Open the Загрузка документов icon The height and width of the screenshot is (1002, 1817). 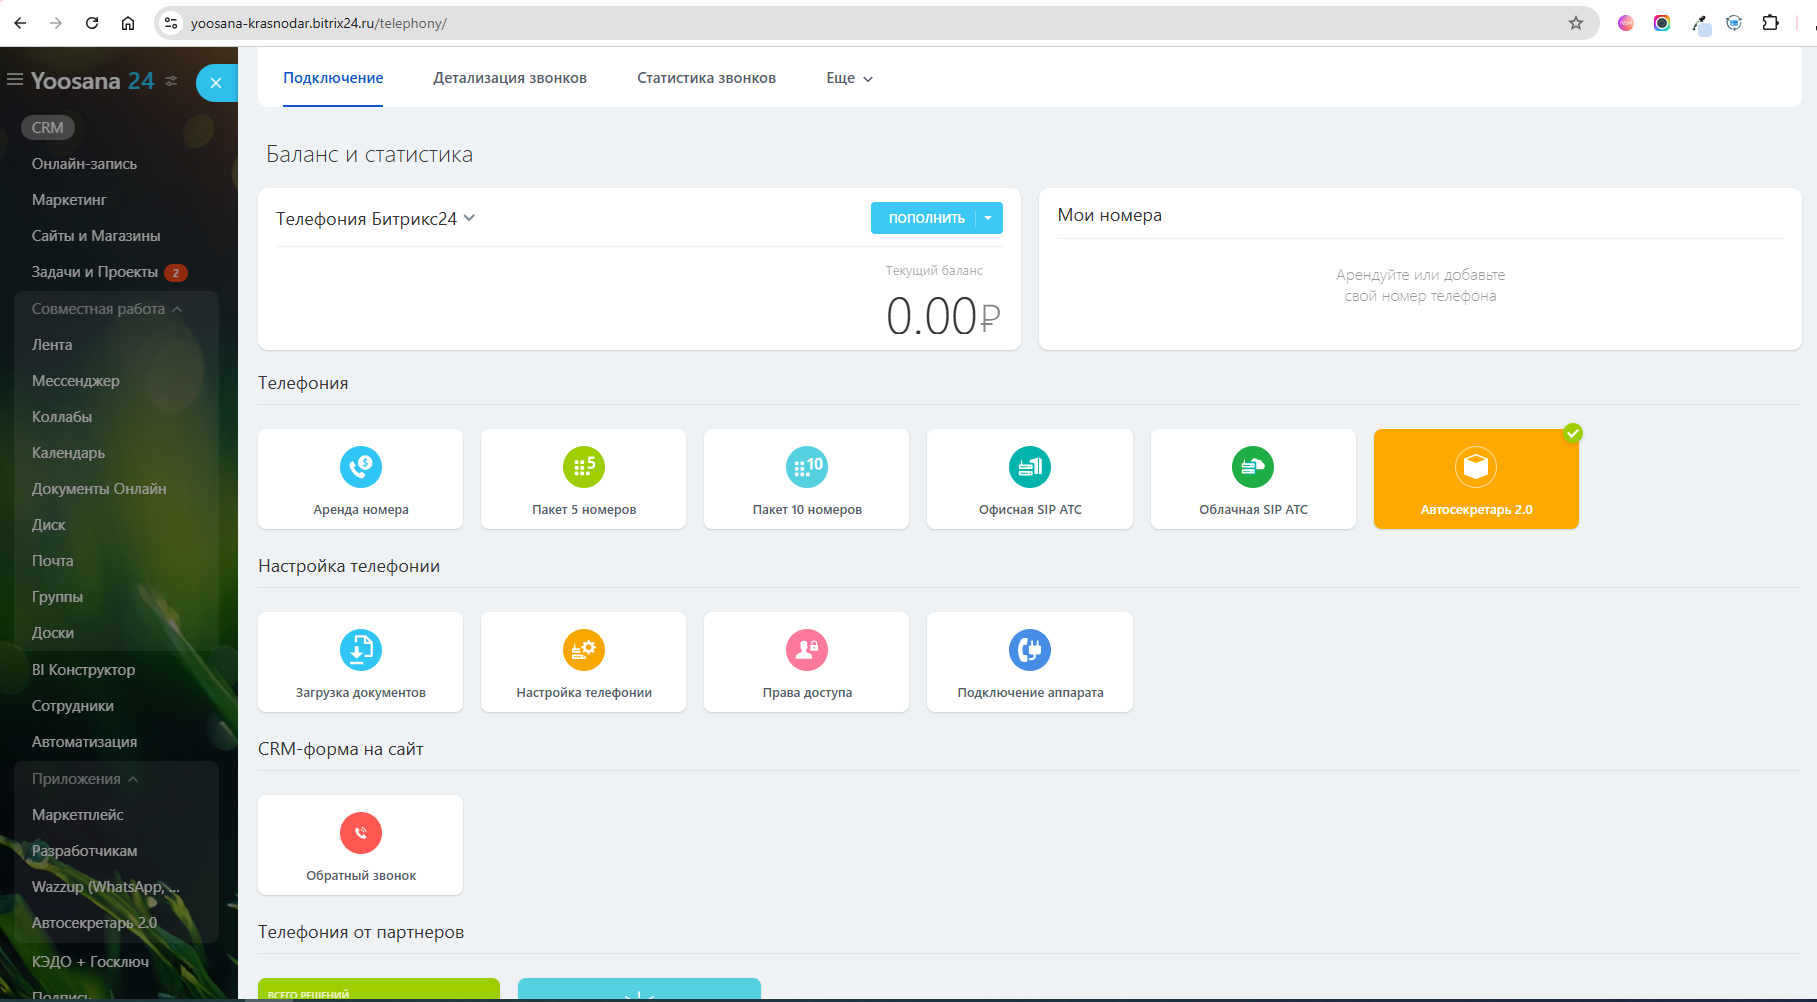[360, 650]
